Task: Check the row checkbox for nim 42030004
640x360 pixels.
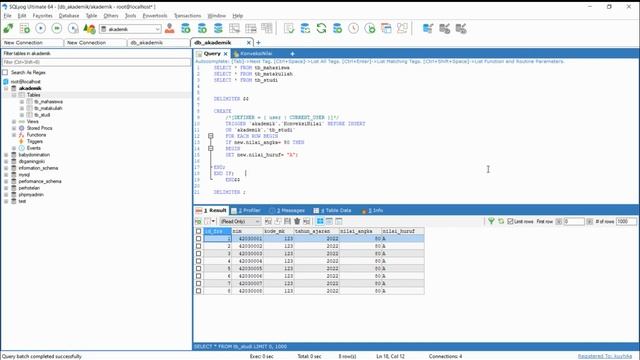Action: pyautogui.click(x=198, y=261)
